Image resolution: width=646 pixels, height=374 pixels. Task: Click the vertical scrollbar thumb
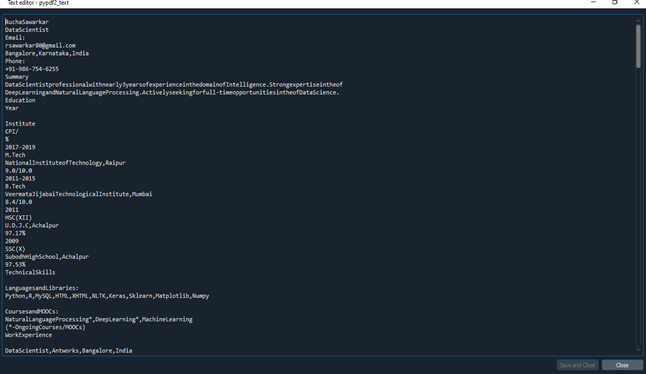tap(638, 46)
